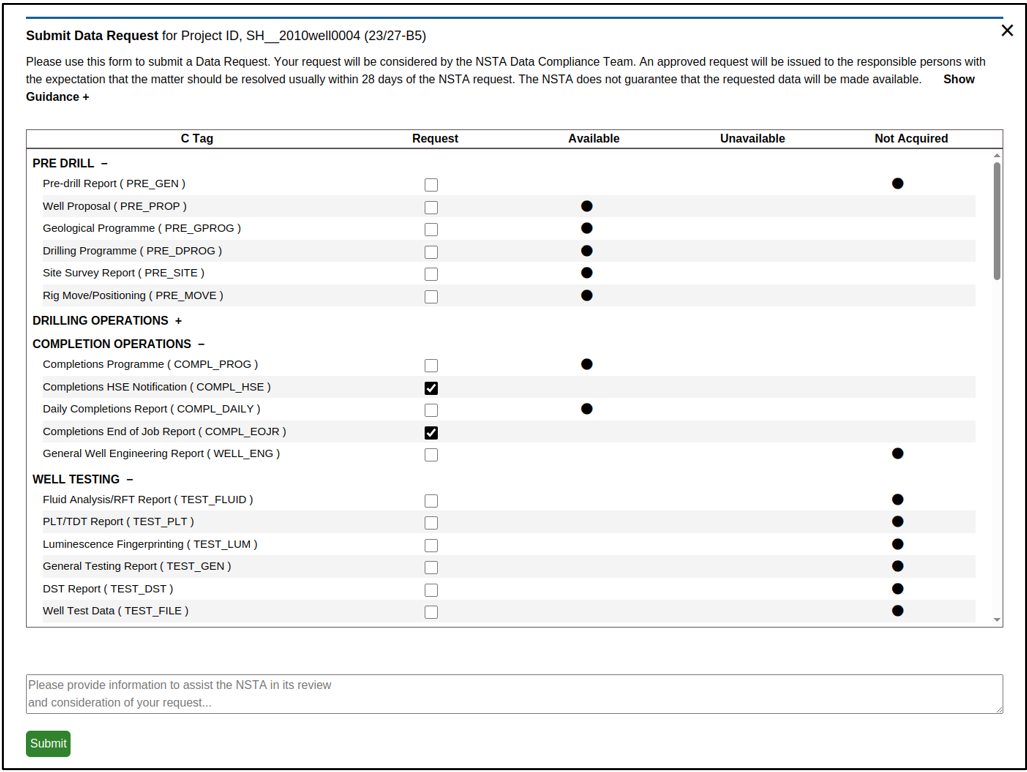Tick request box for Drilling Programme
The width and height of the screenshot is (1027, 772).
coord(431,252)
